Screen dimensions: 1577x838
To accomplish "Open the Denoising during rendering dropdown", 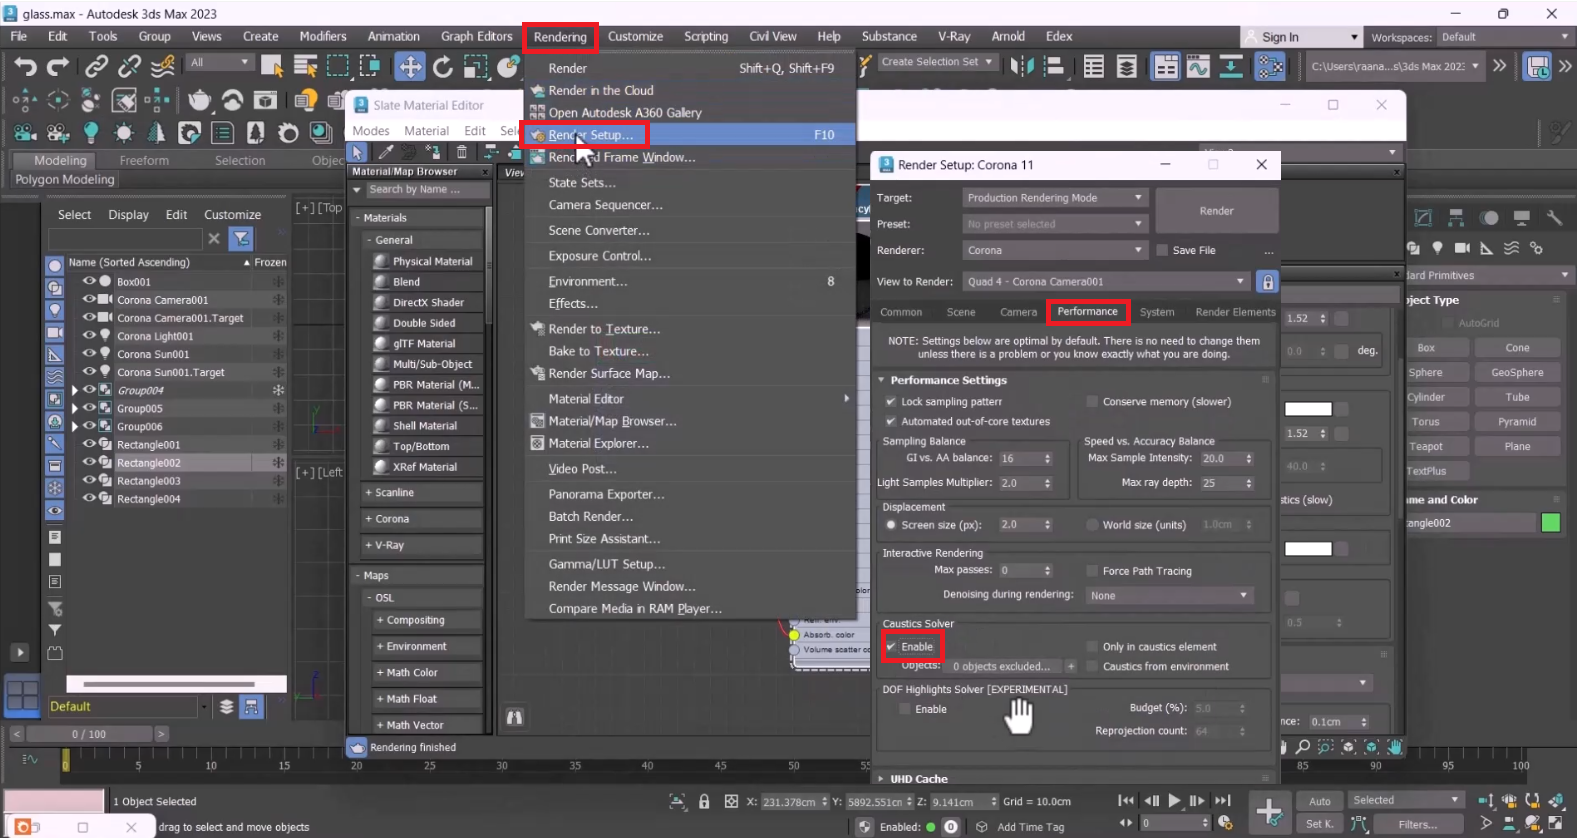I will pyautogui.click(x=1169, y=595).
